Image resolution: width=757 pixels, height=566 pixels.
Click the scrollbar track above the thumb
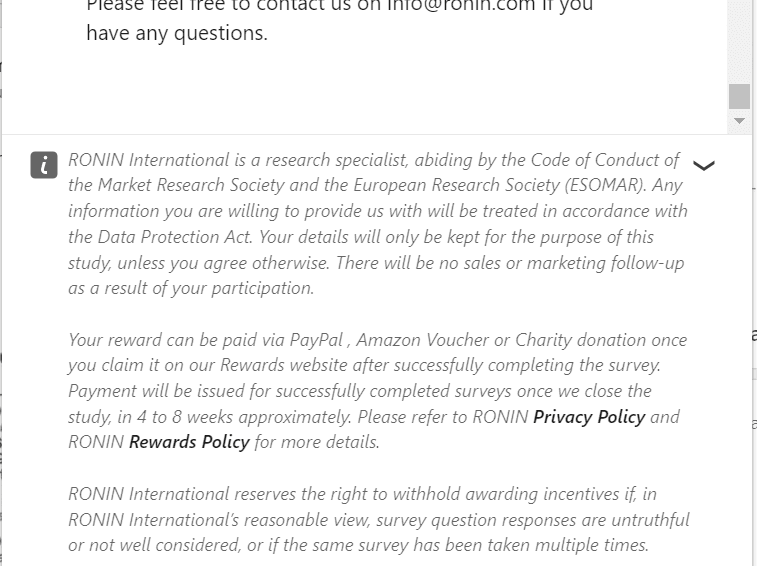739,40
